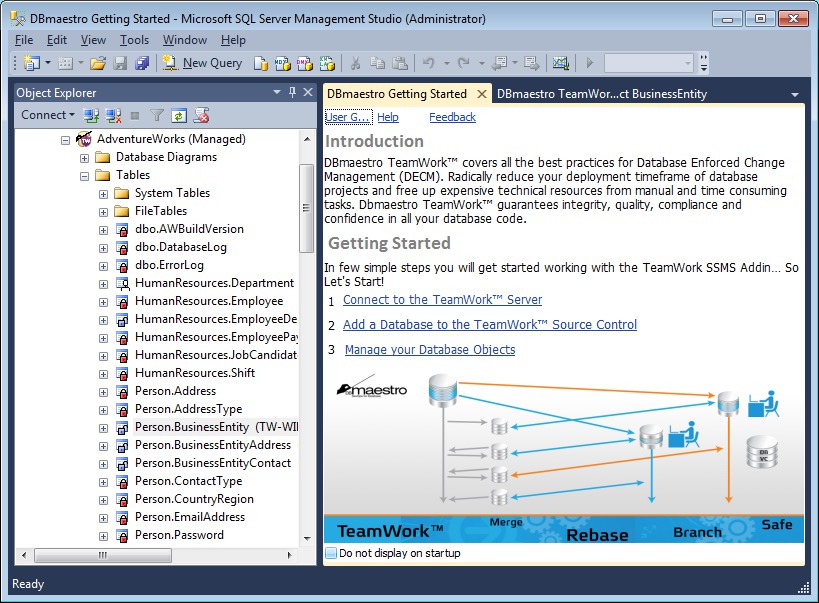Expand the System Tables folder

103,194
